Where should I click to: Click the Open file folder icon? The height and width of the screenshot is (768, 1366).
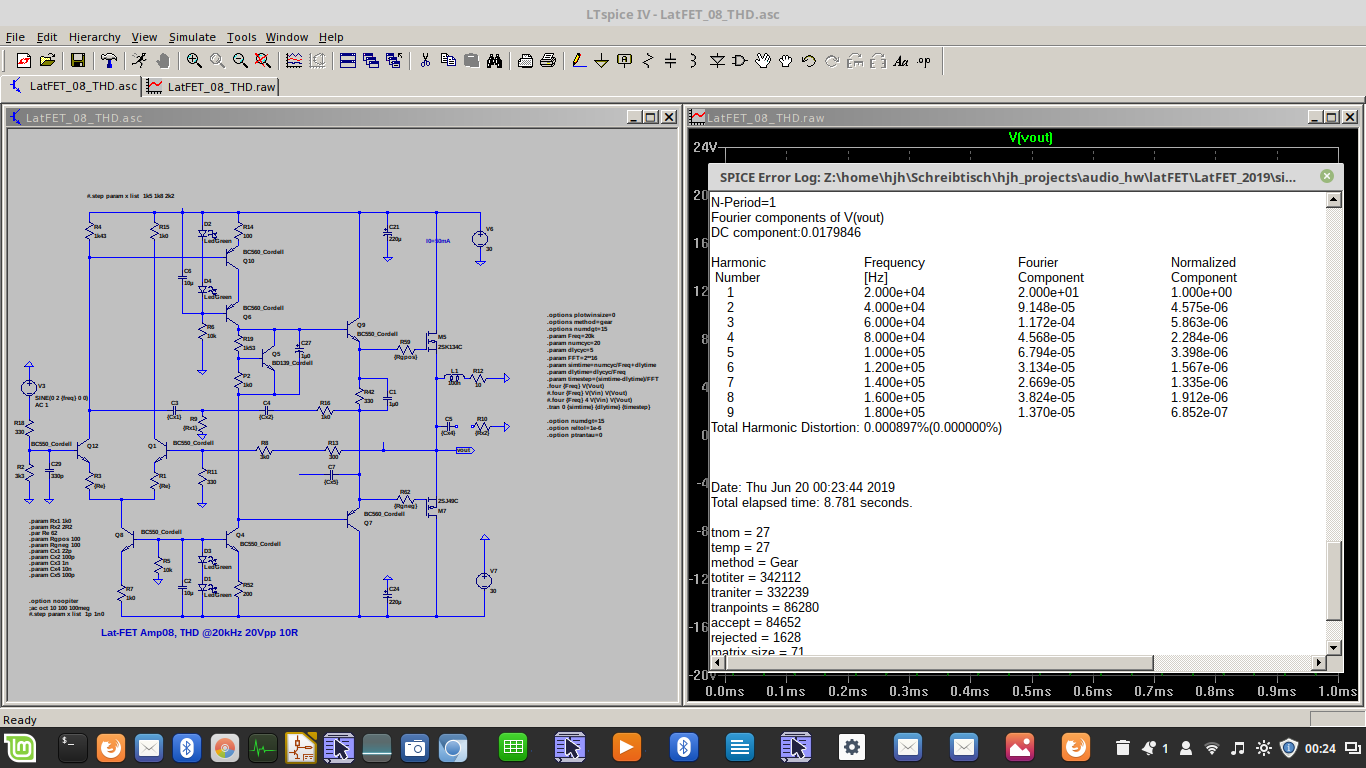tap(47, 61)
